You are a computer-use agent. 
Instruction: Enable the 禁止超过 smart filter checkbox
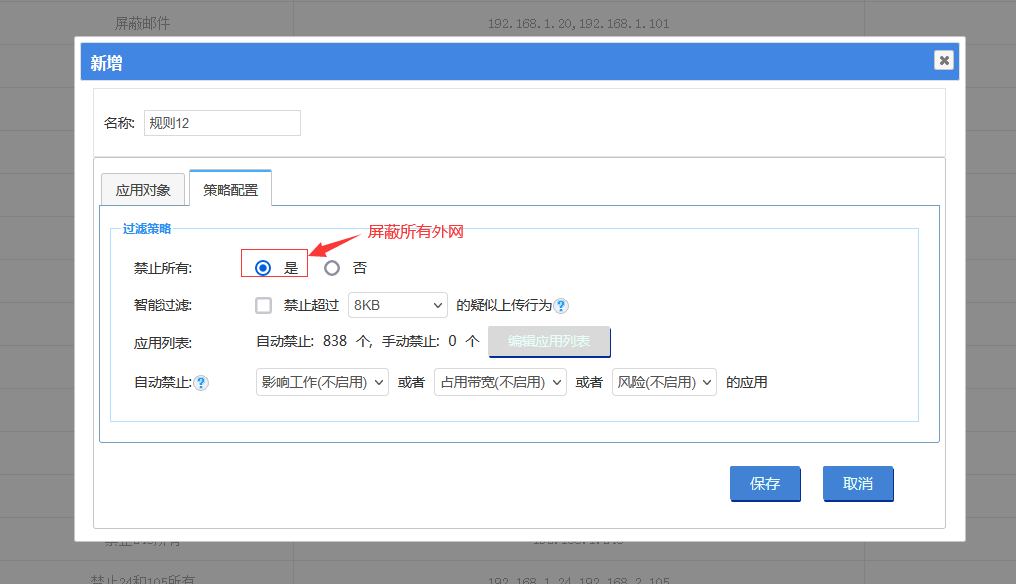coord(264,306)
